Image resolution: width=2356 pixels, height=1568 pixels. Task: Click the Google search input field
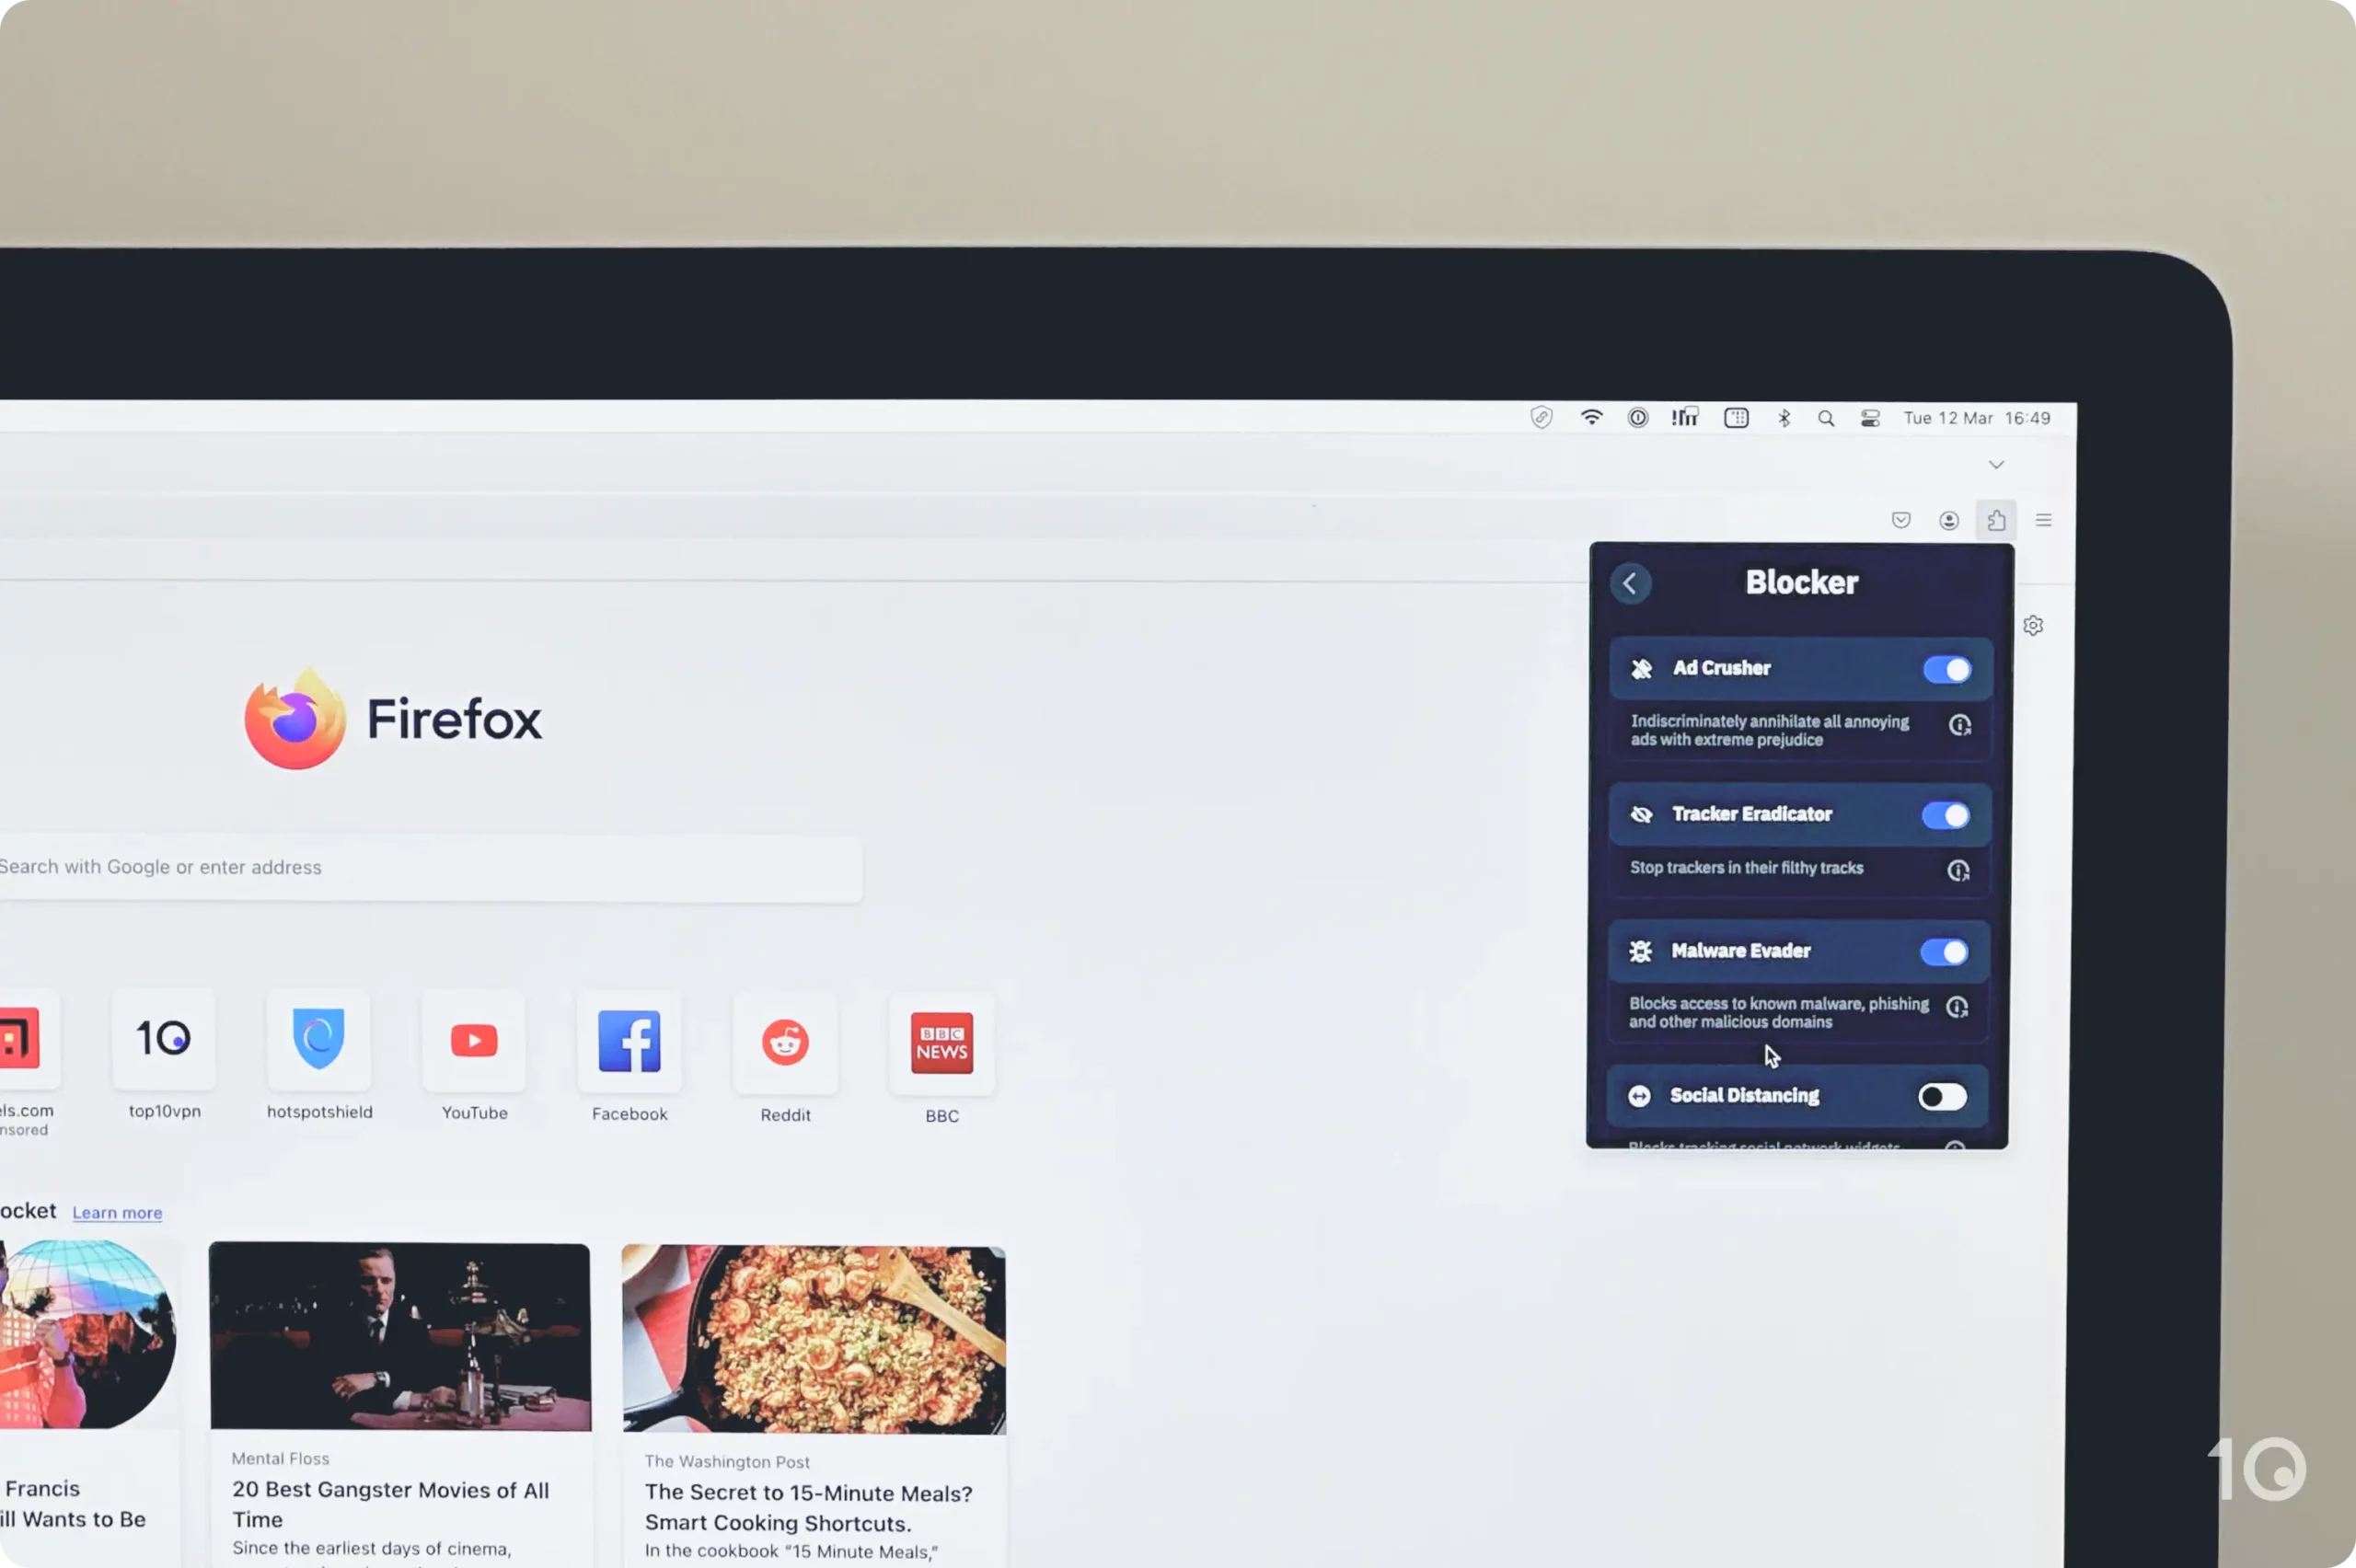click(x=431, y=866)
